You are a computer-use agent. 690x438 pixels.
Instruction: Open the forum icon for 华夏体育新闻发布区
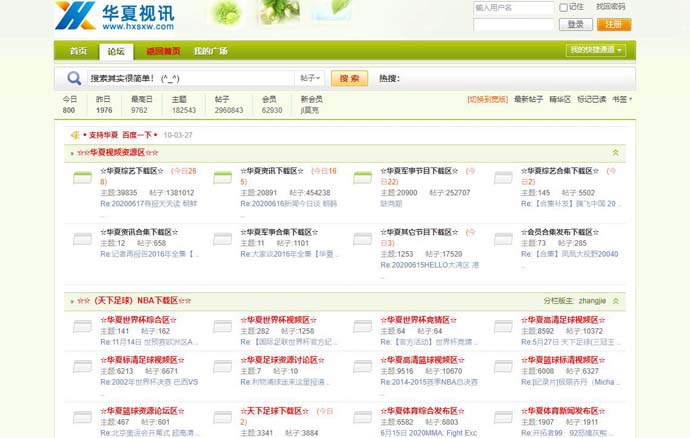tap(503, 417)
